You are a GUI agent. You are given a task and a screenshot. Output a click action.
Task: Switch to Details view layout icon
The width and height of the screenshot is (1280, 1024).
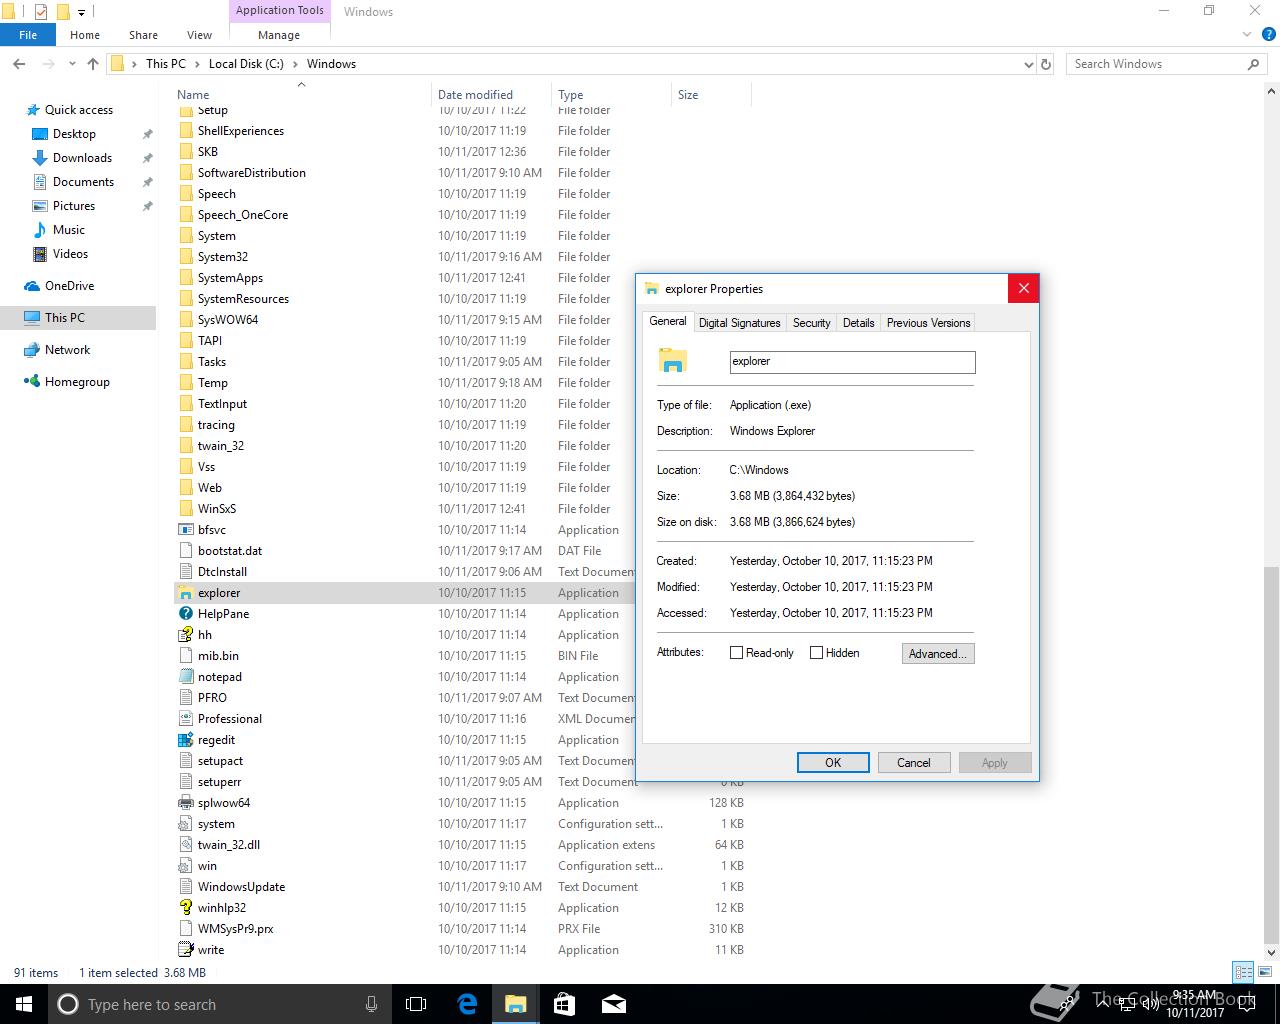point(1243,972)
